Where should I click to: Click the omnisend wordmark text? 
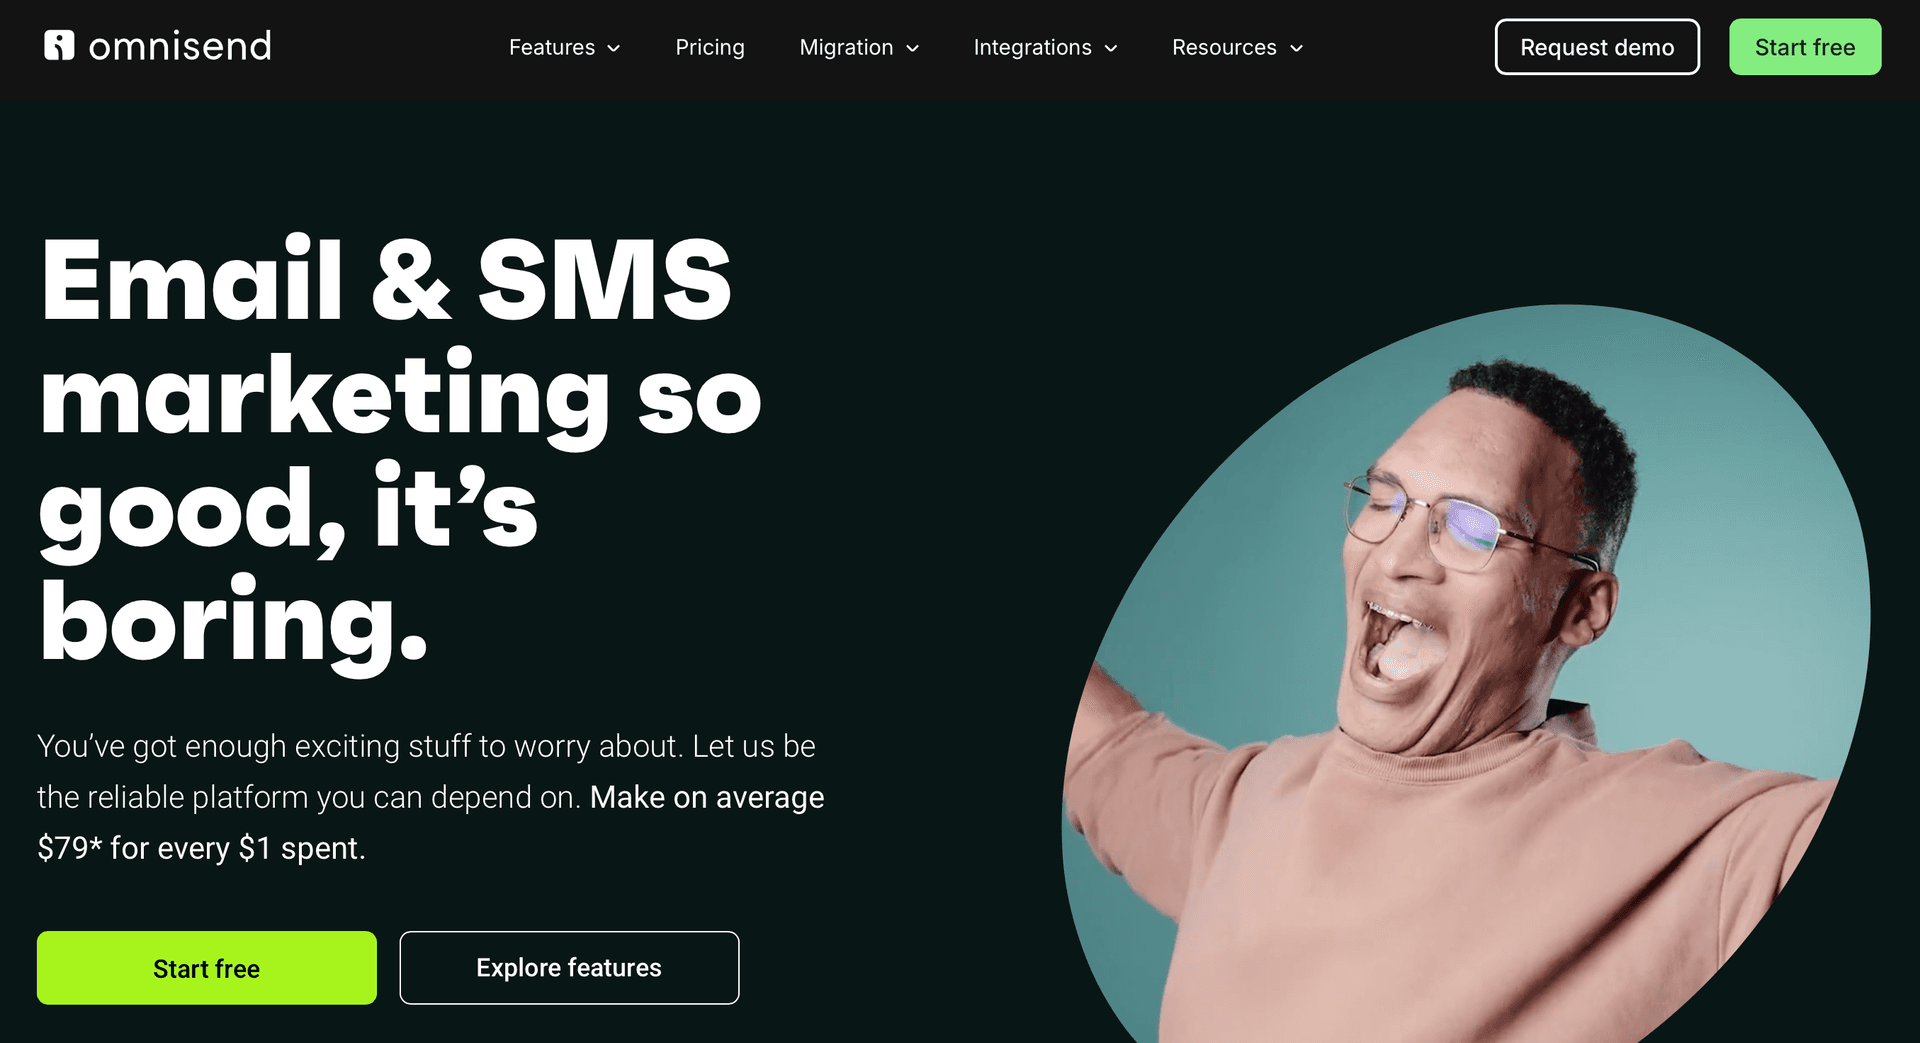(x=180, y=46)
